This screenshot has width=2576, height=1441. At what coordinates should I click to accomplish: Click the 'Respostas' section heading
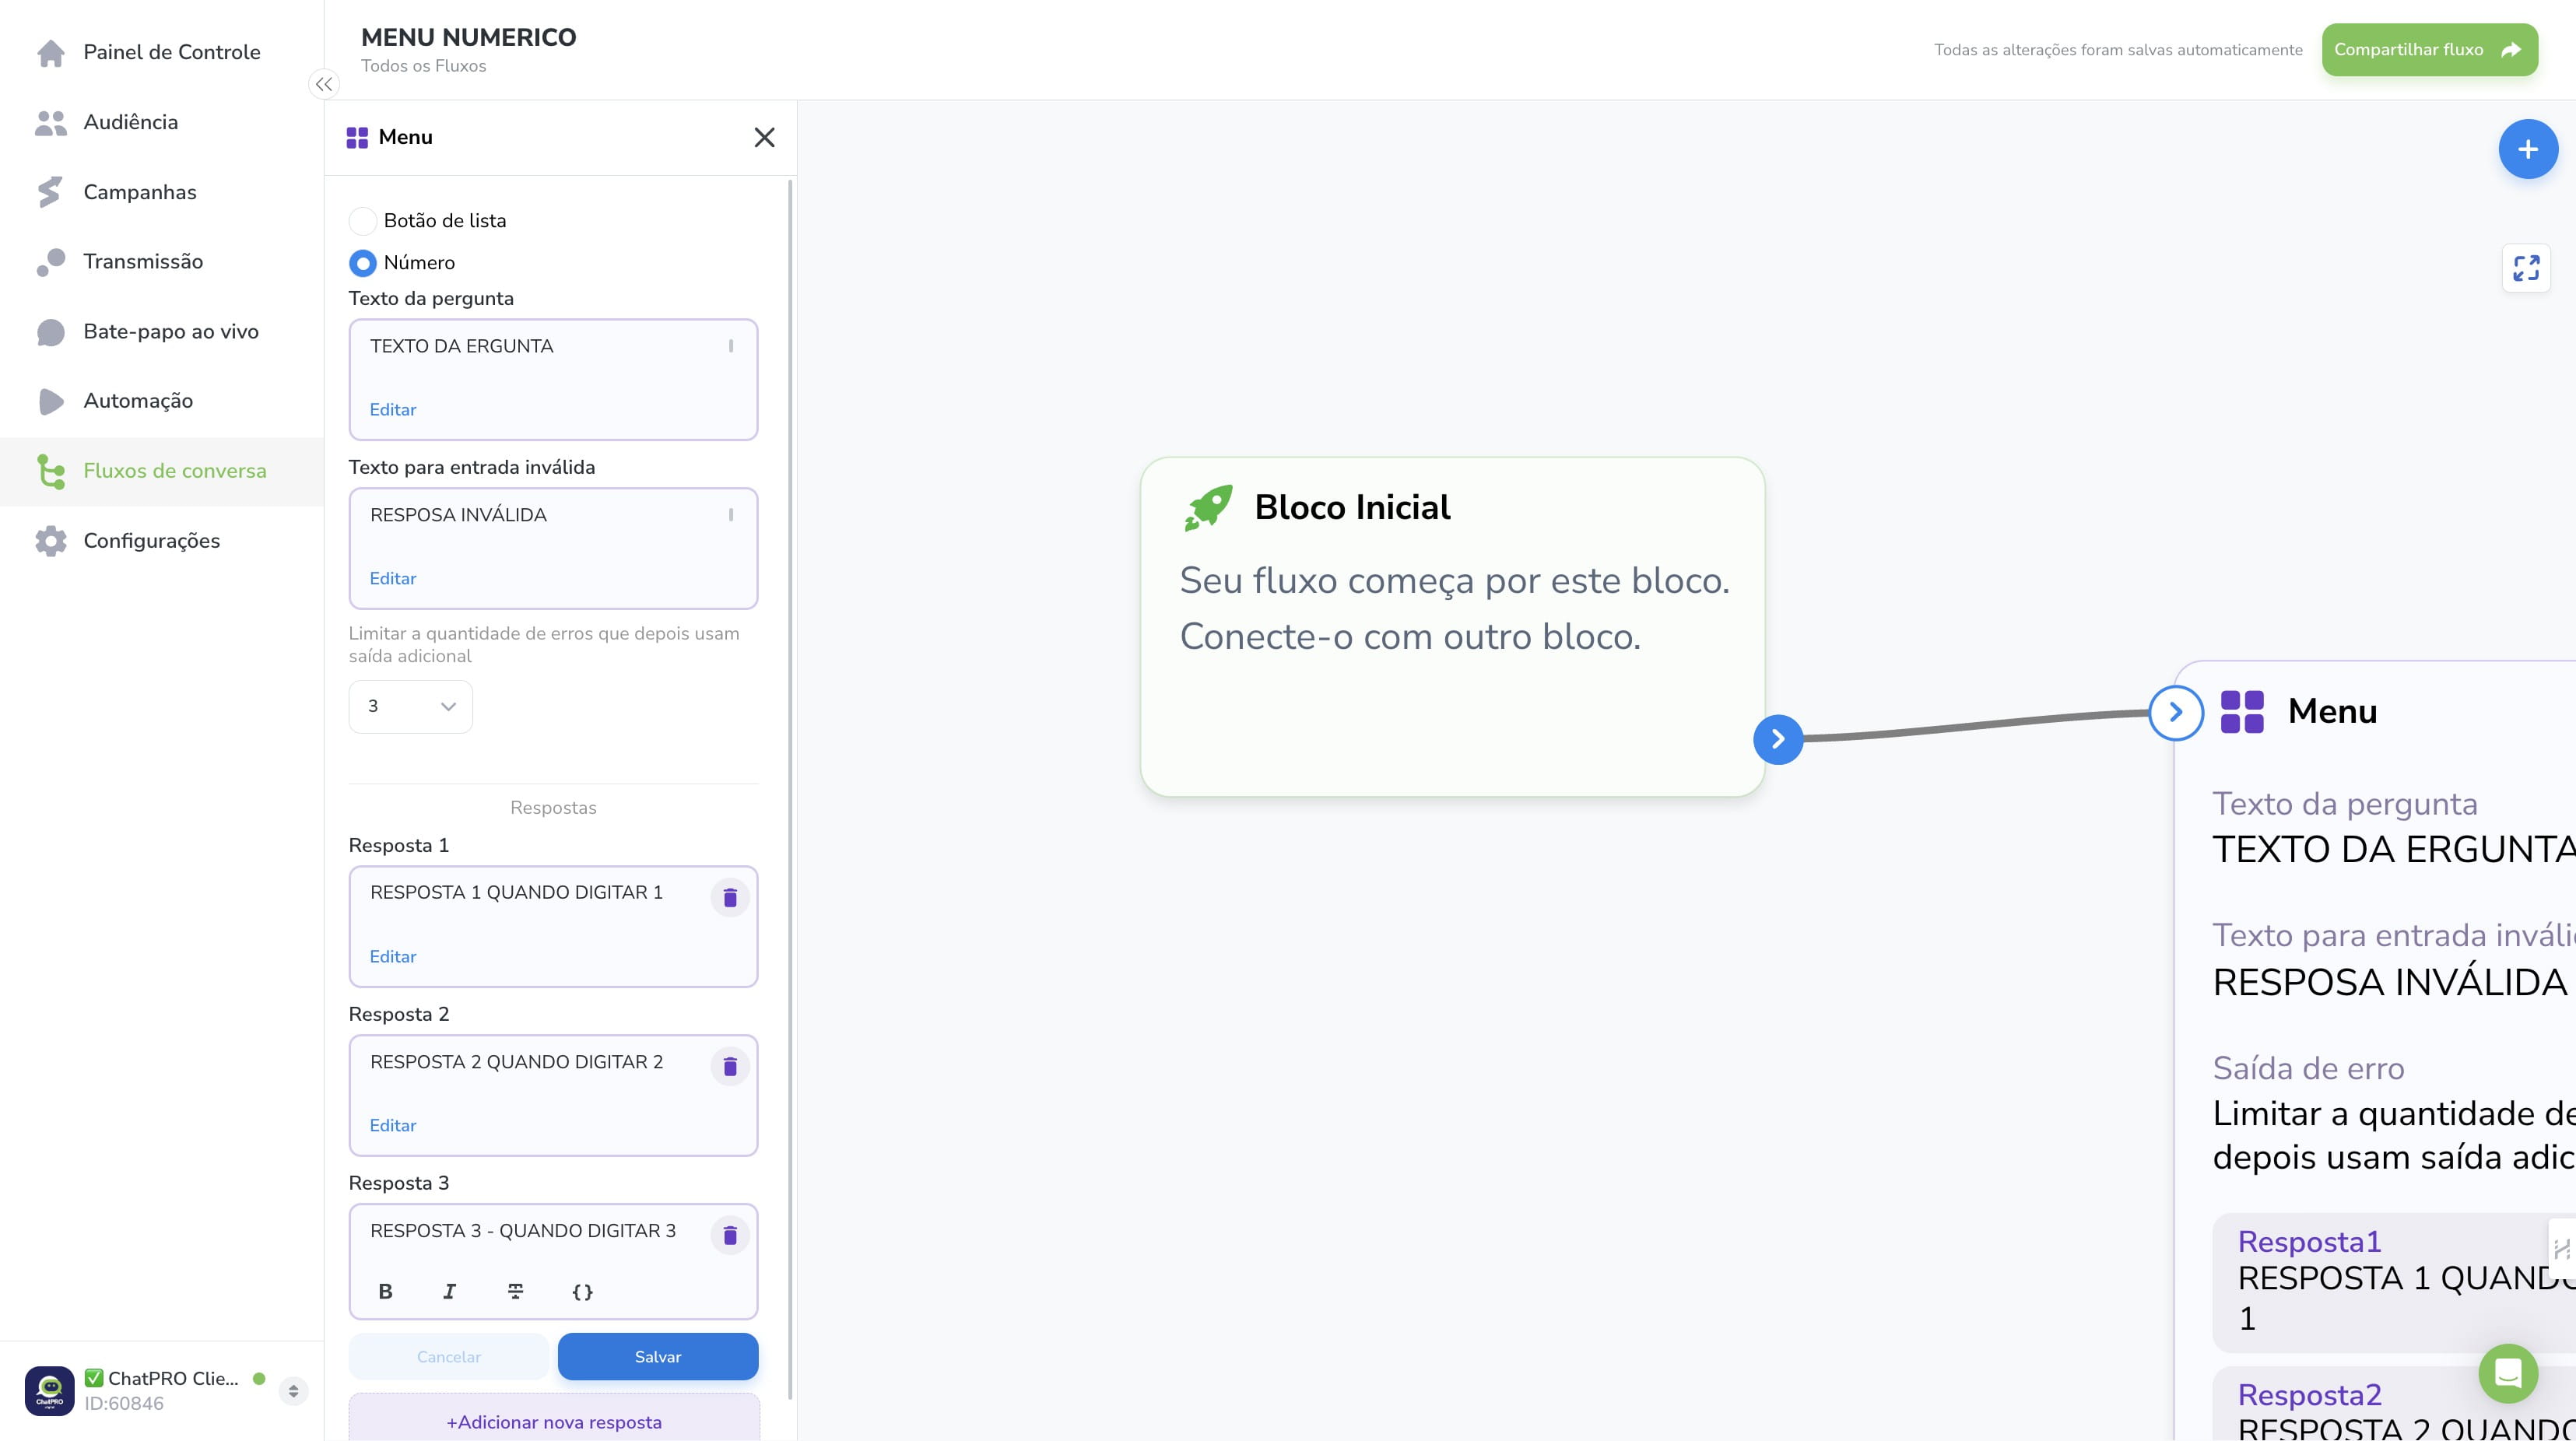pyautogui.click(x=553, y=808)
